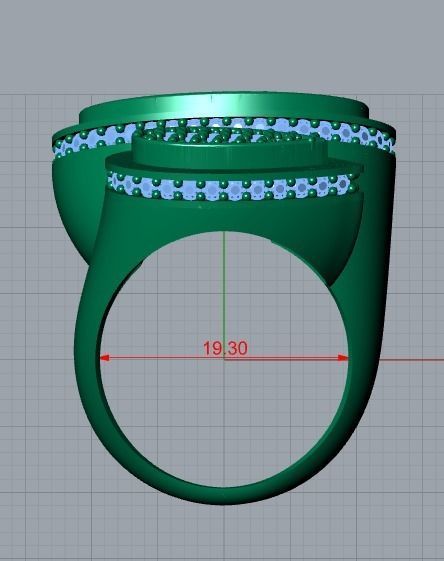Click the 19.30 dimension text

pos(225,348)
